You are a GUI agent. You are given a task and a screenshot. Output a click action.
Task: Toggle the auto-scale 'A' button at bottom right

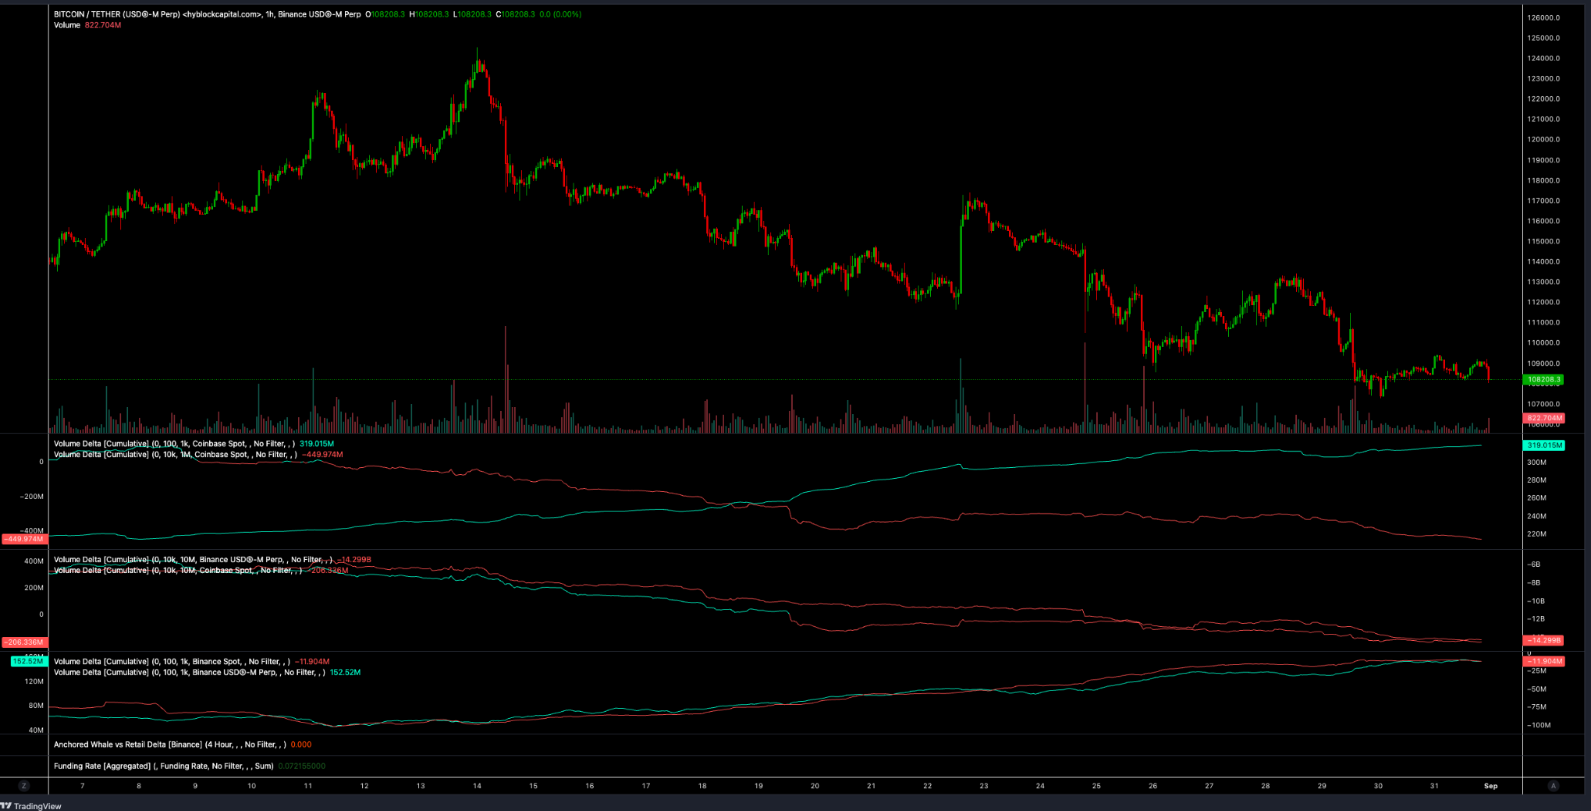1553,786
